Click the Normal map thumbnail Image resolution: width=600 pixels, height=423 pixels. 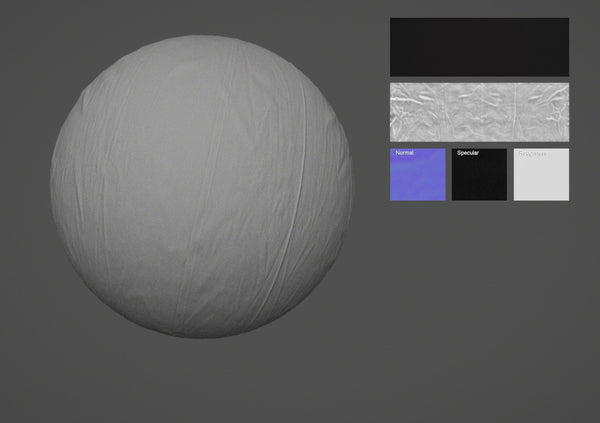tap(418, 175)
